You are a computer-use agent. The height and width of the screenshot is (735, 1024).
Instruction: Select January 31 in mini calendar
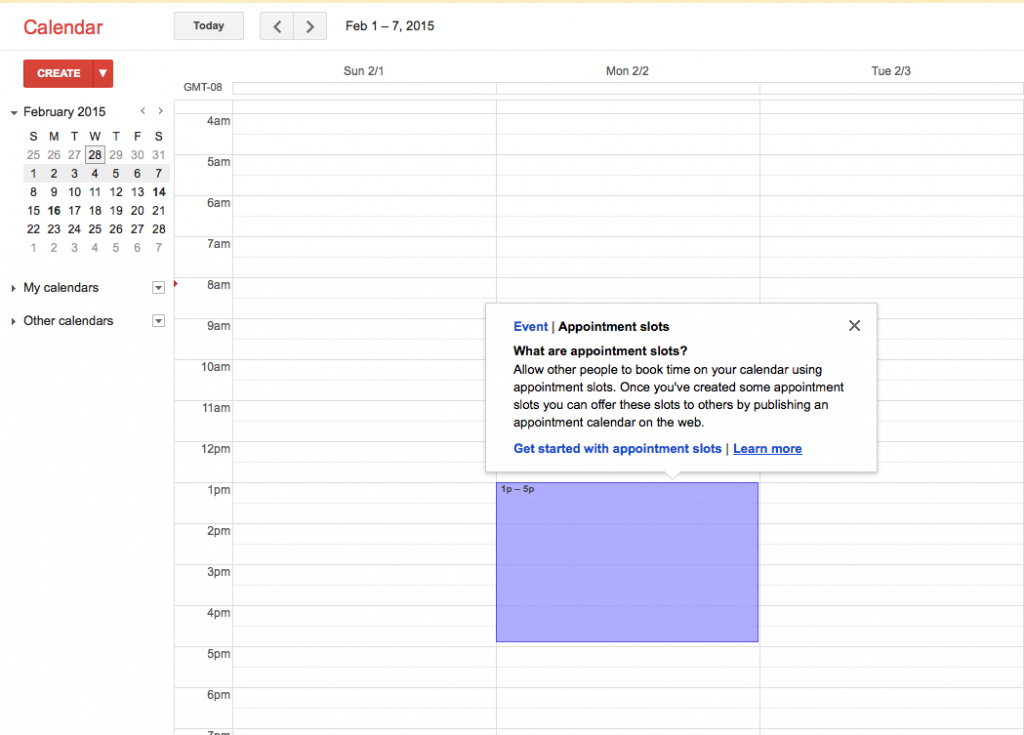[159, 155]
